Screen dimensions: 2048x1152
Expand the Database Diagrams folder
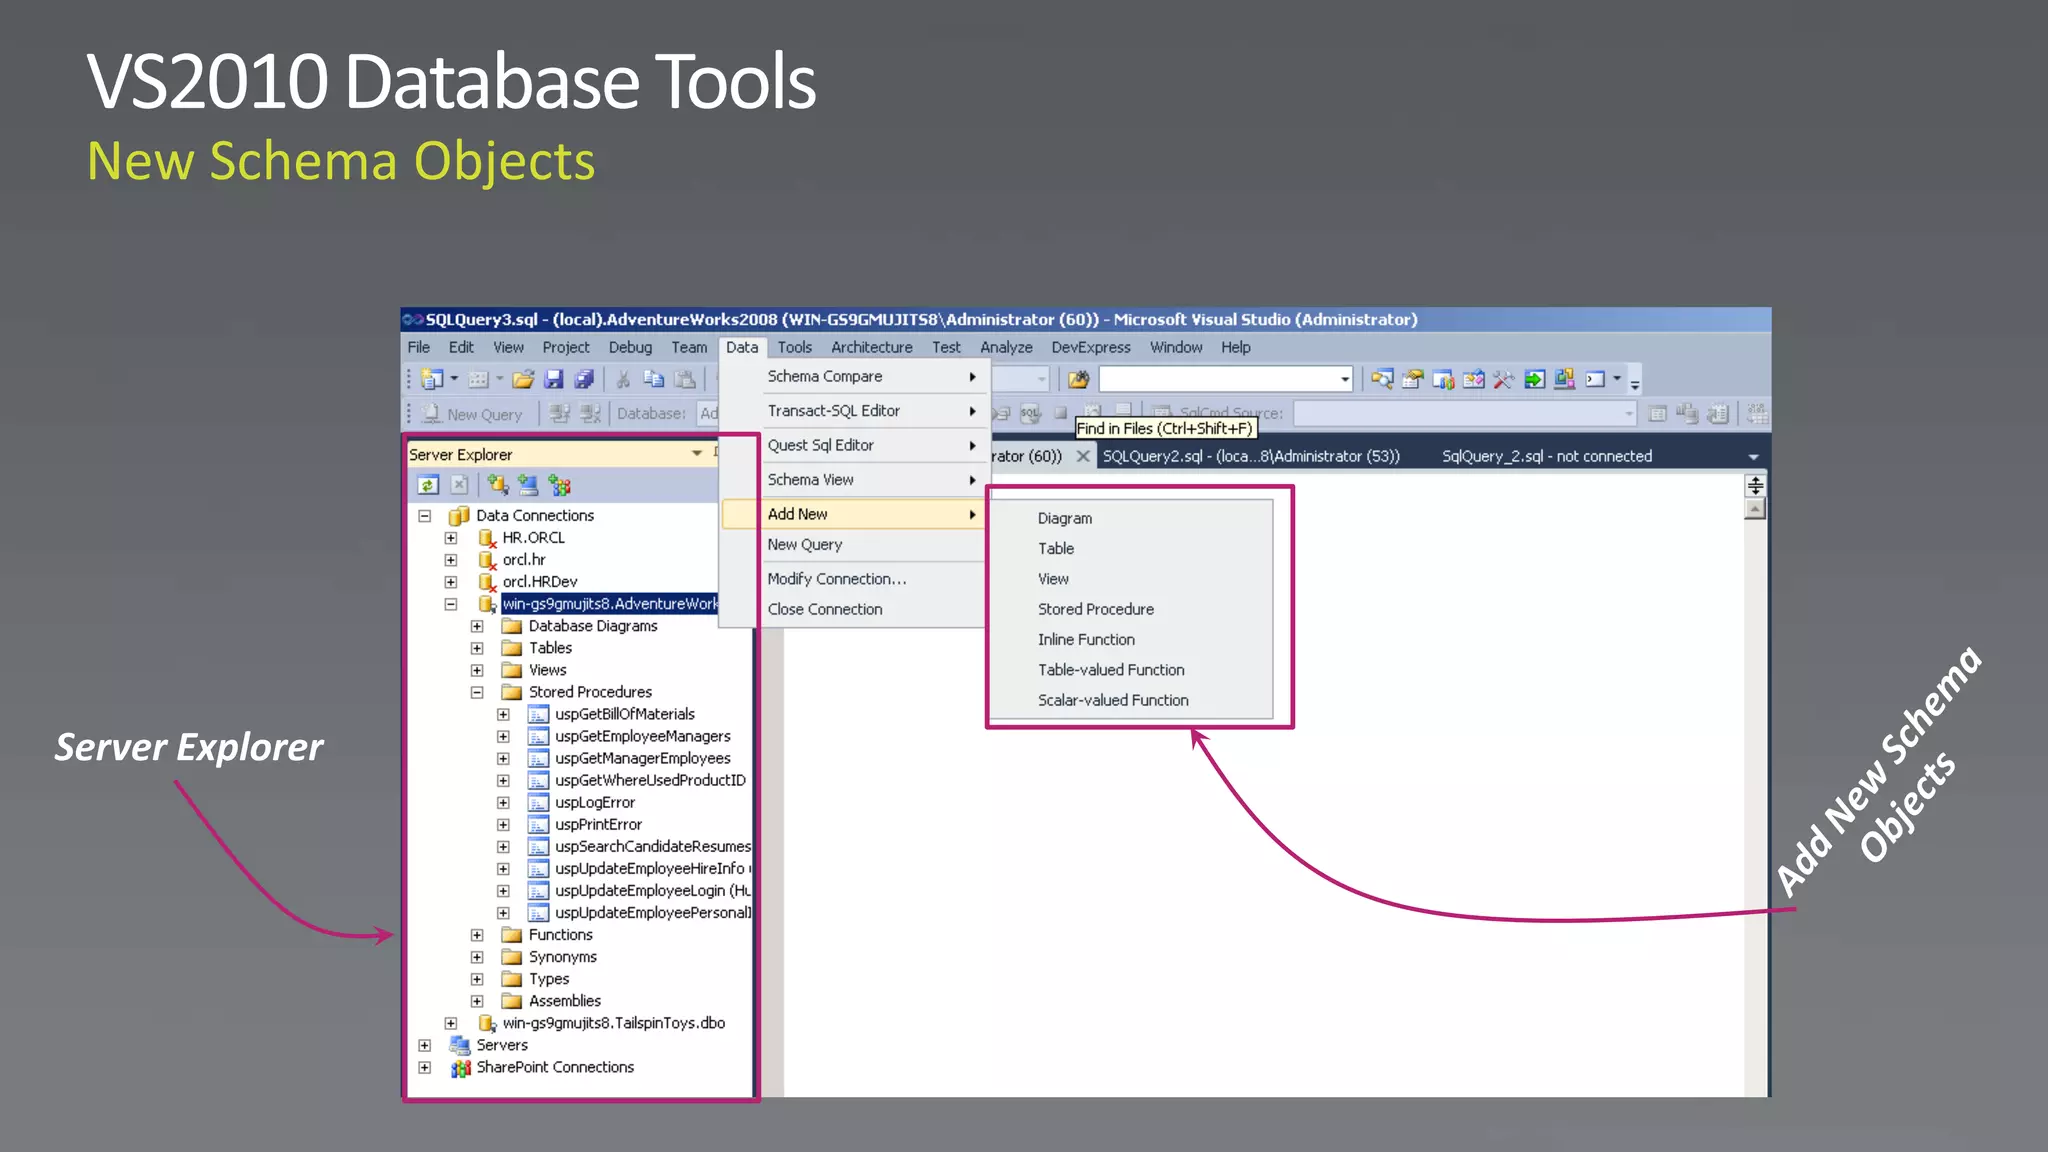click(x=477, y=626)
